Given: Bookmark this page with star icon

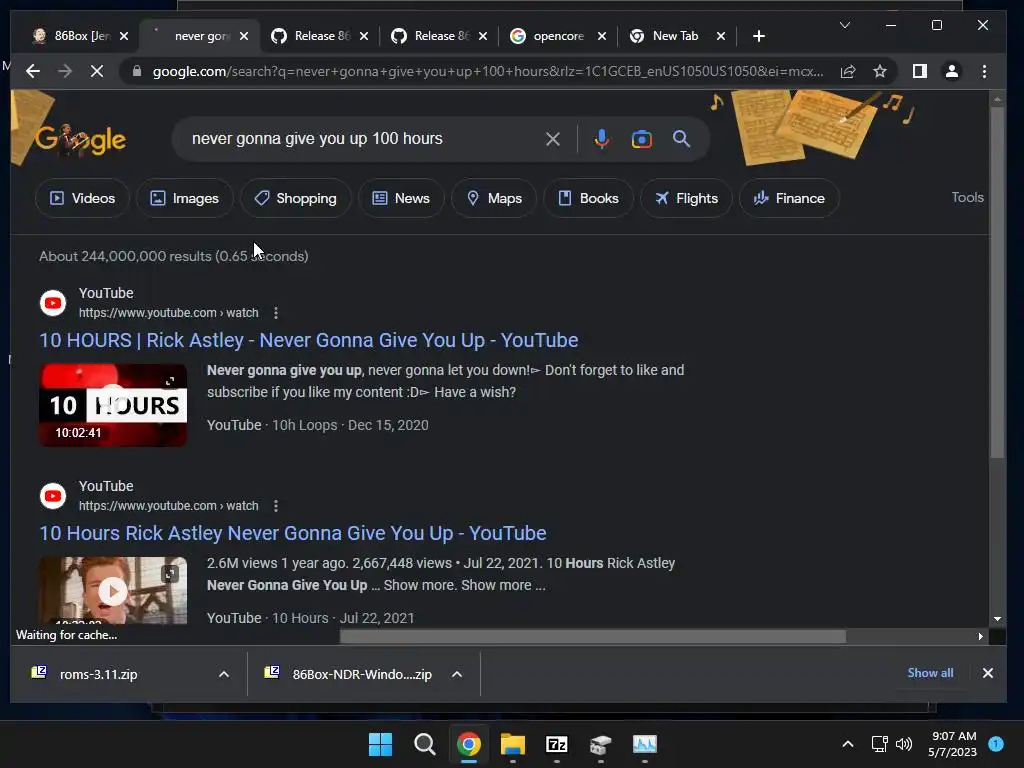Looking at the screenshot, I should point(880,71).
